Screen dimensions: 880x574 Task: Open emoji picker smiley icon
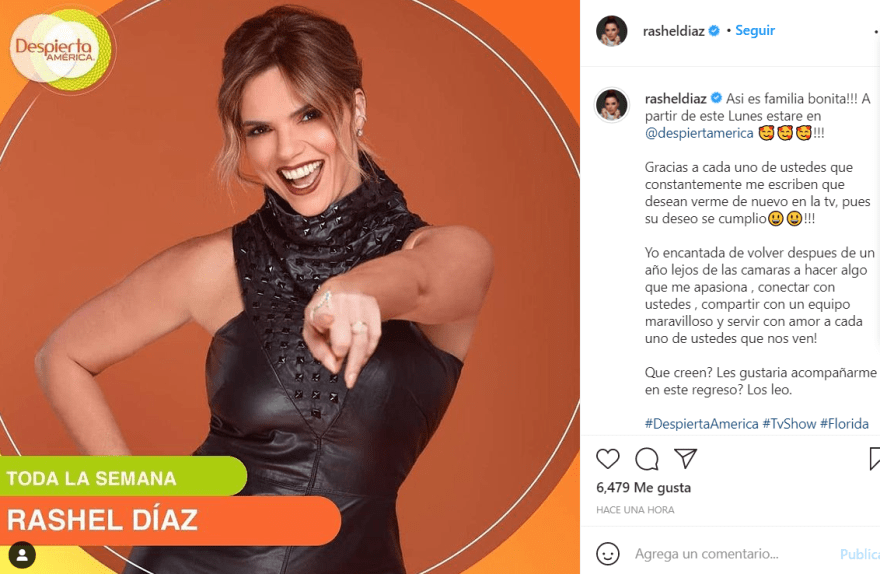coord(608,554)
